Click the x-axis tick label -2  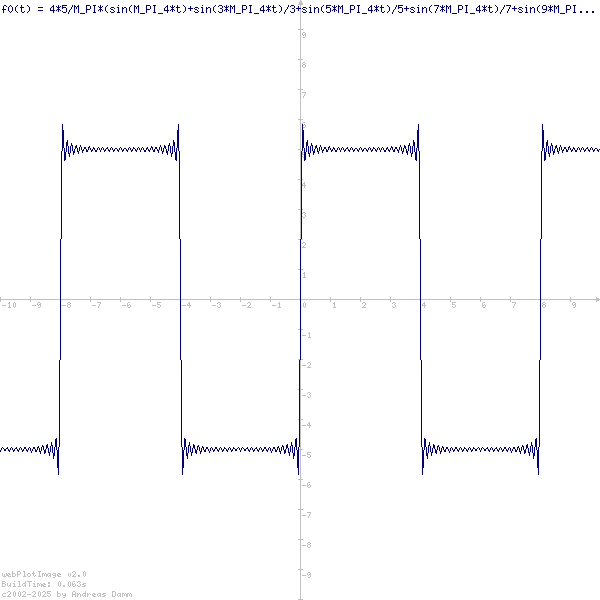point(246,305)
